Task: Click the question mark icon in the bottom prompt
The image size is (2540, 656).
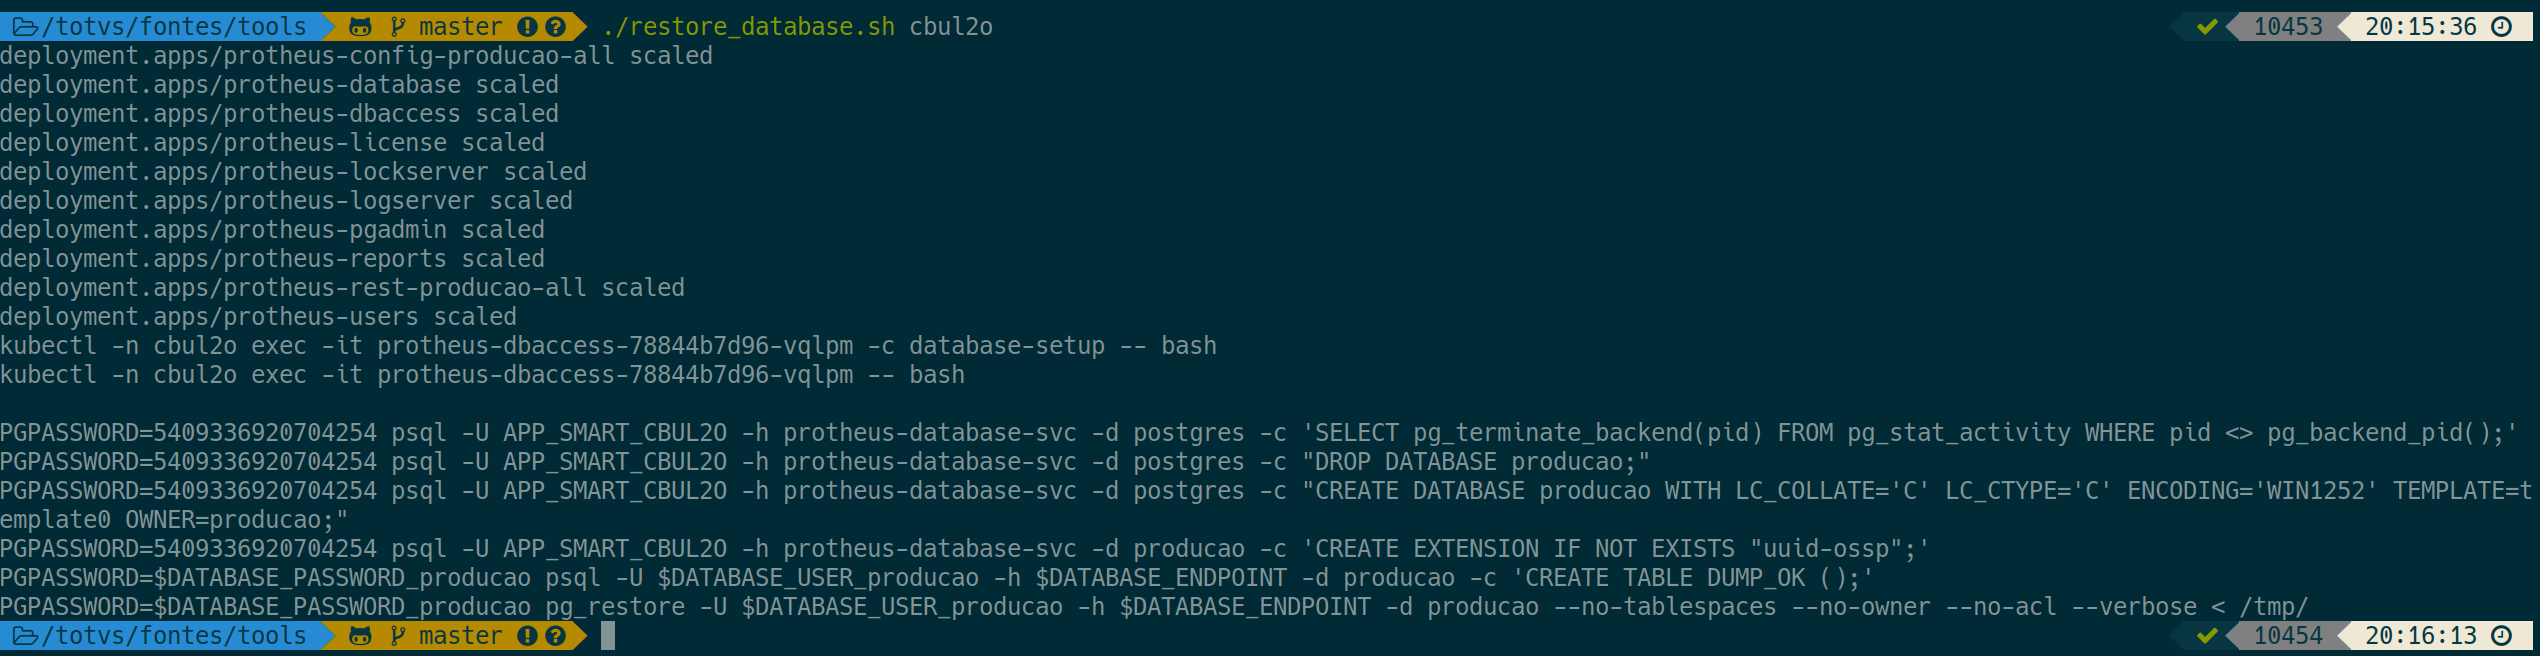Action: tap(556, 636)
